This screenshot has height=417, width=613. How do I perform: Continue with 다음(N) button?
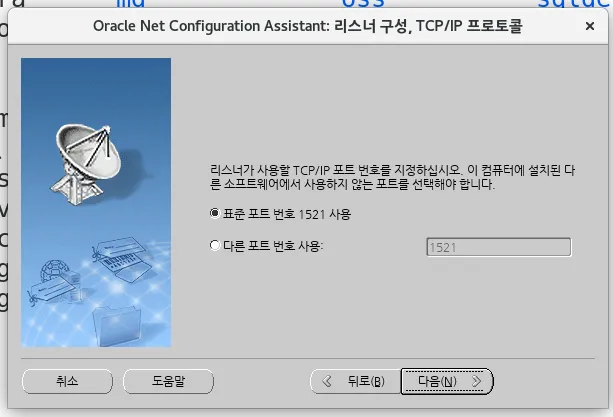[x=447, y=381]
